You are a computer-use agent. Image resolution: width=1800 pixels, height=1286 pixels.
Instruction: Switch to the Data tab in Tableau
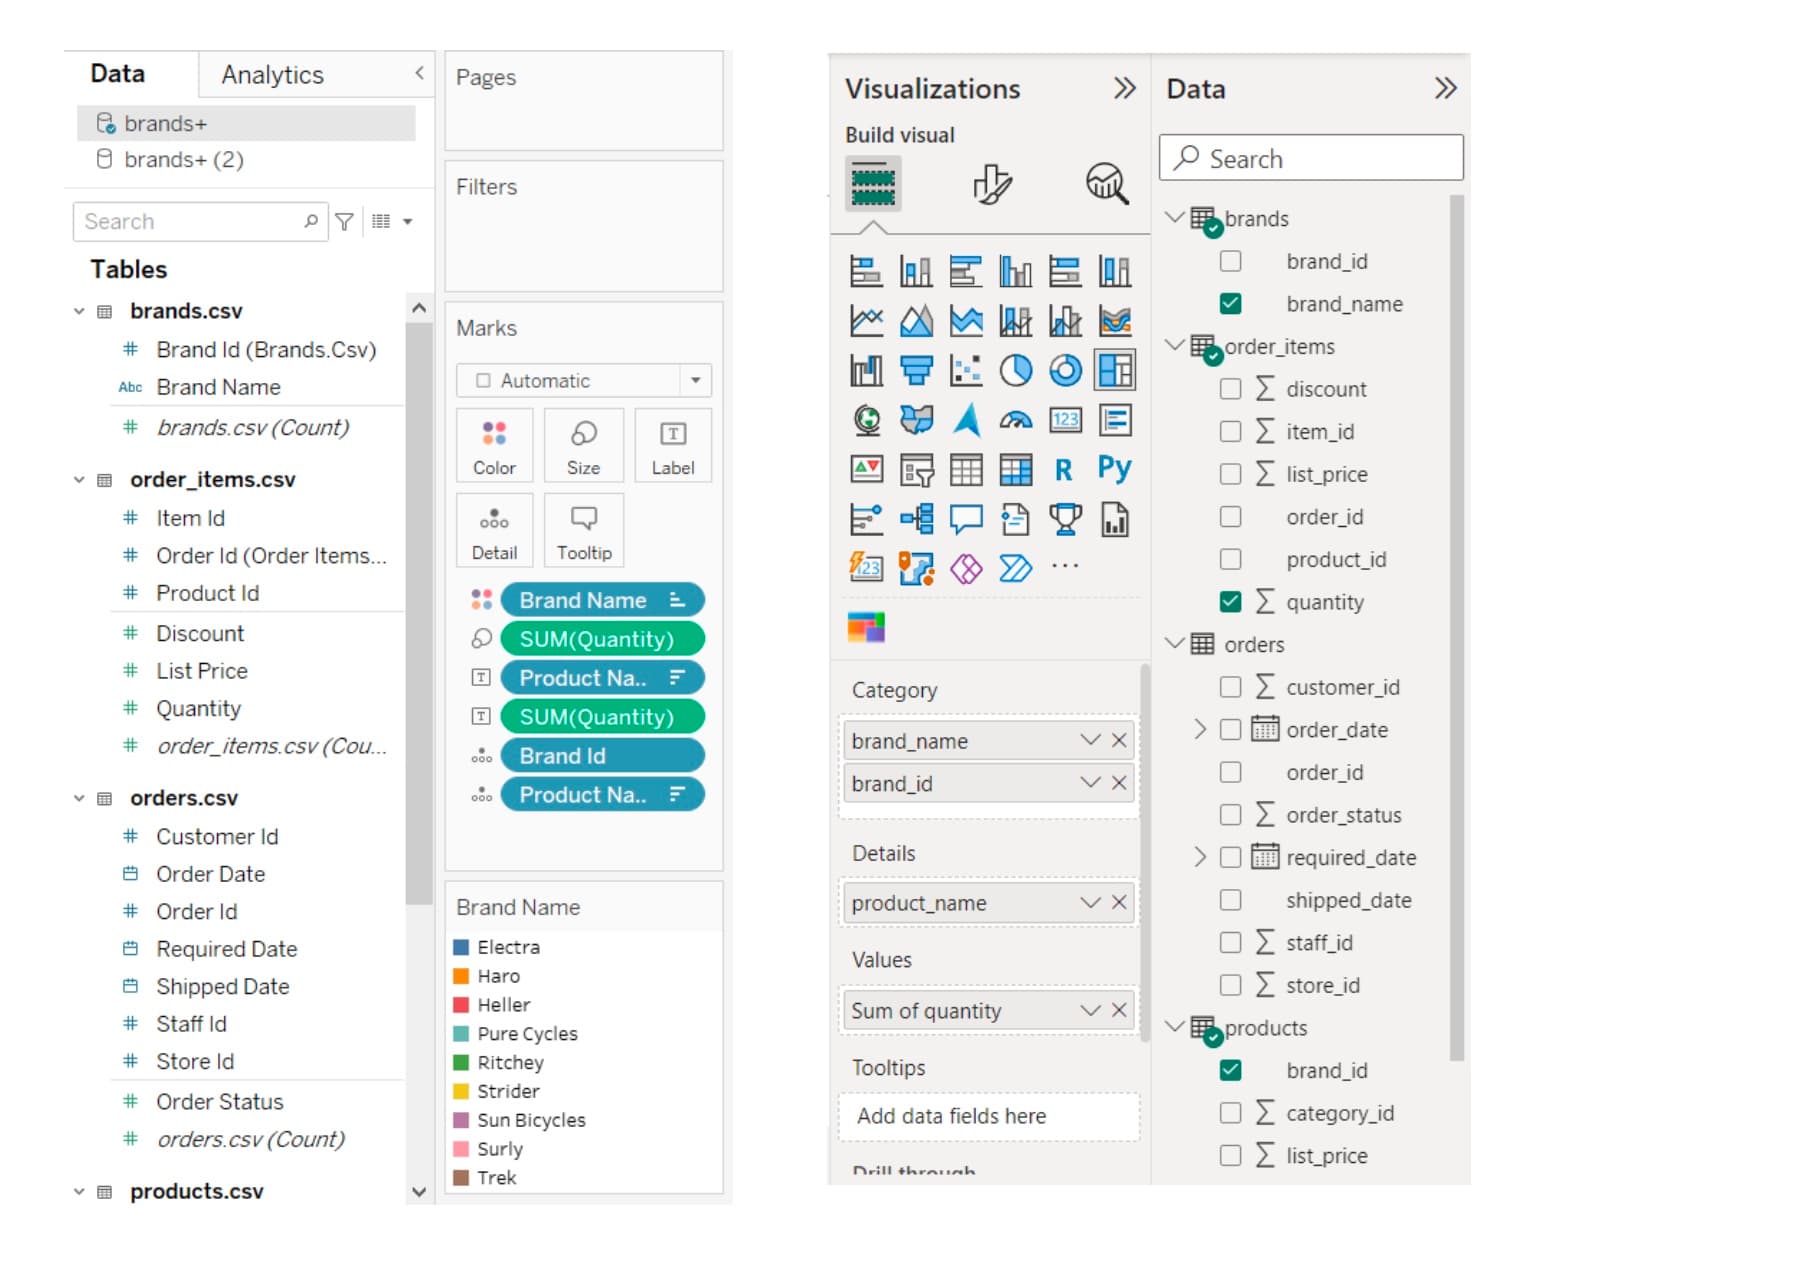click(118, 74)
